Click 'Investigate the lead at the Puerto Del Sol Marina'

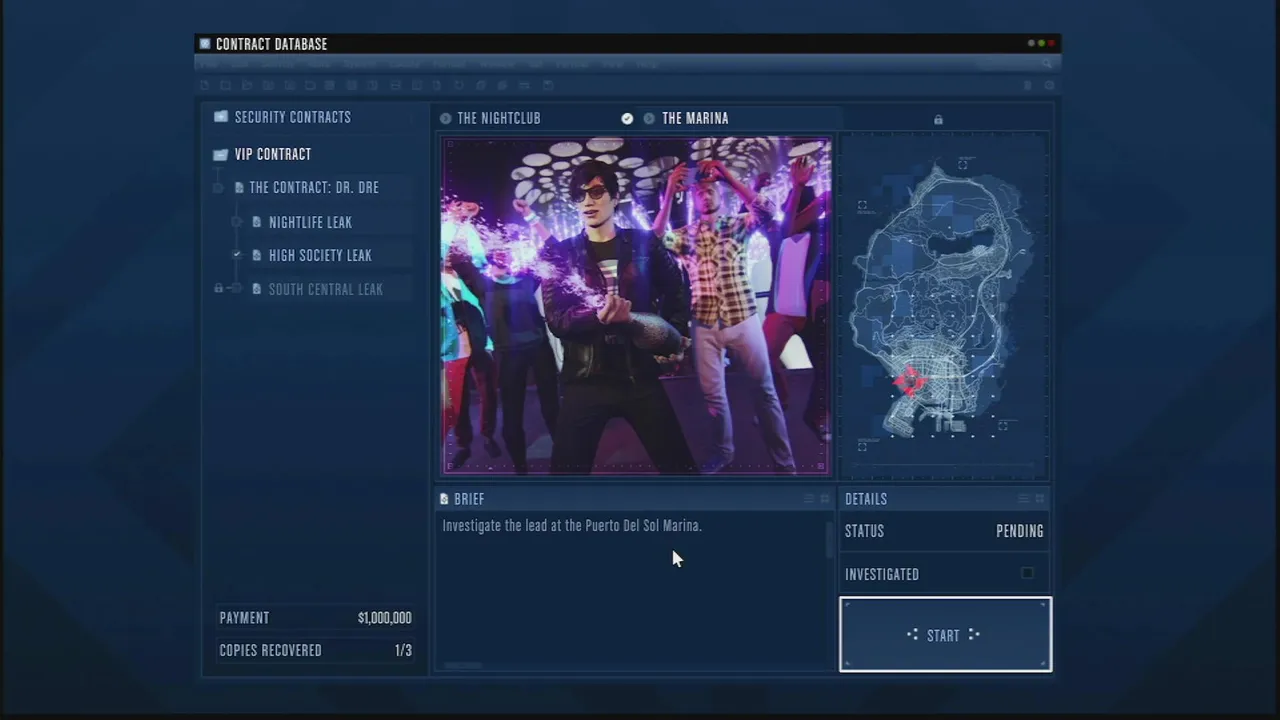[x=572, y=525]
